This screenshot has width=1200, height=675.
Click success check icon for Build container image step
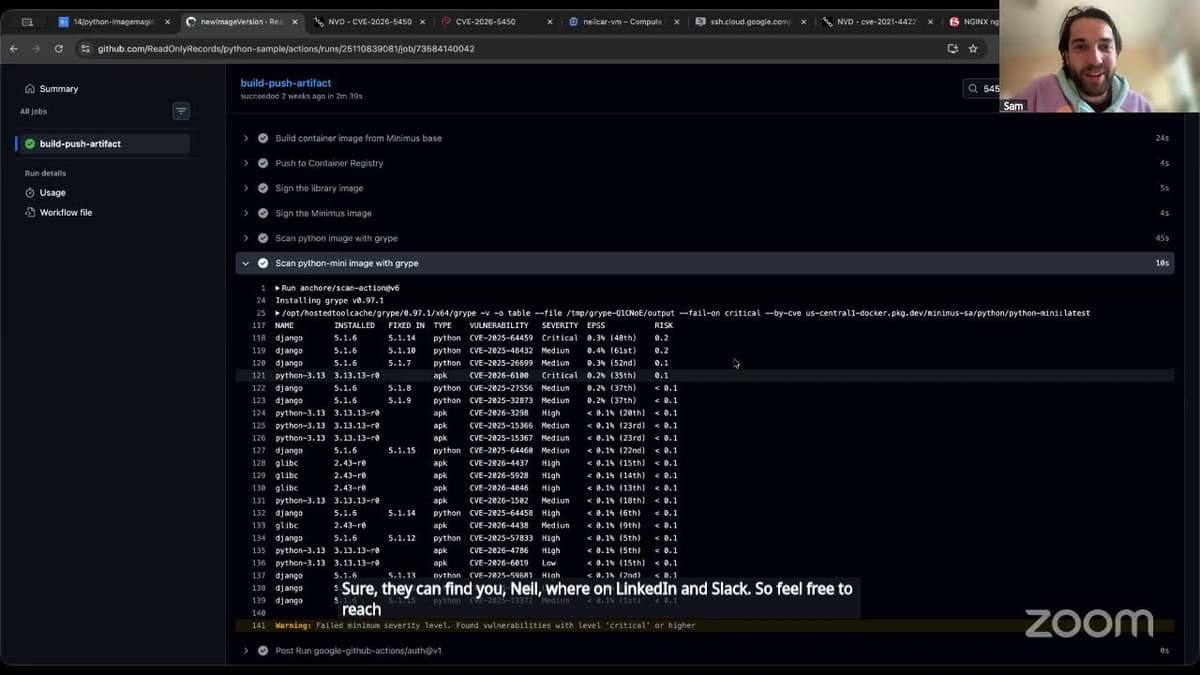pyautogui.click(x=263, y=138)
